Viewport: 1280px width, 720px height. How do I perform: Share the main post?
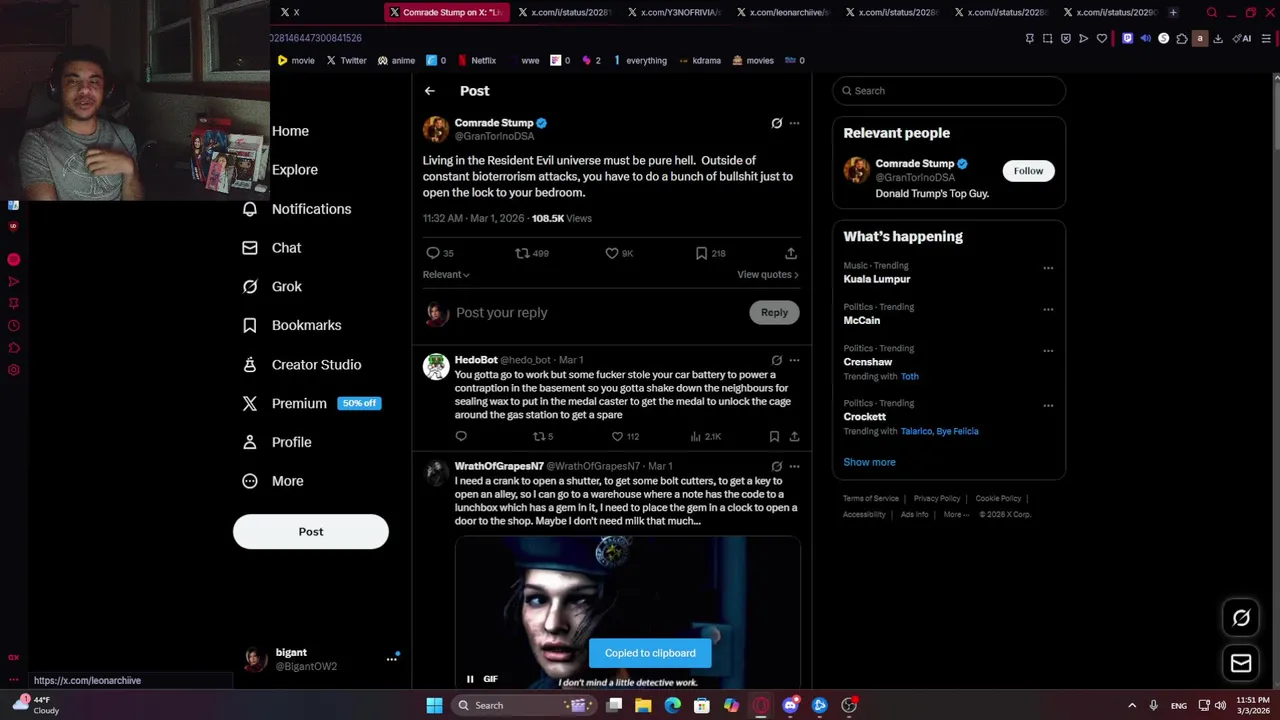click(x=791, y=254)
